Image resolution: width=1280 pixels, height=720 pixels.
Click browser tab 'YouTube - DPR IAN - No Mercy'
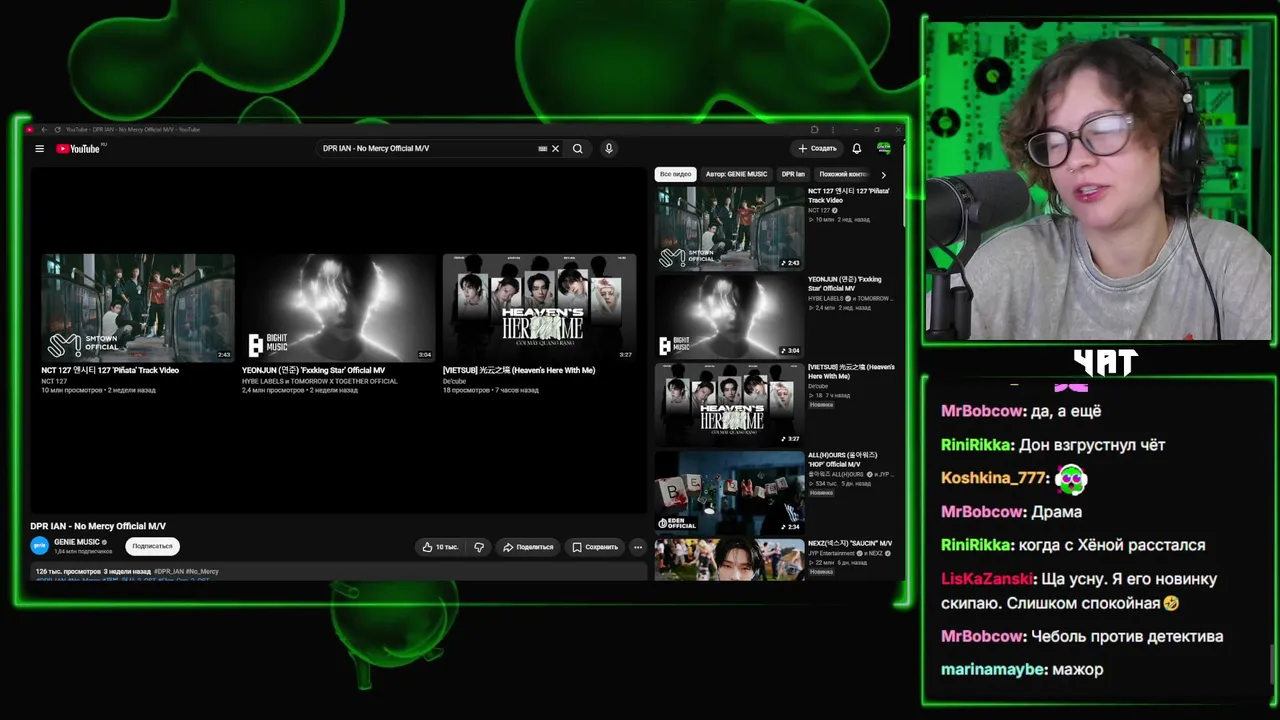pos(133,130)
